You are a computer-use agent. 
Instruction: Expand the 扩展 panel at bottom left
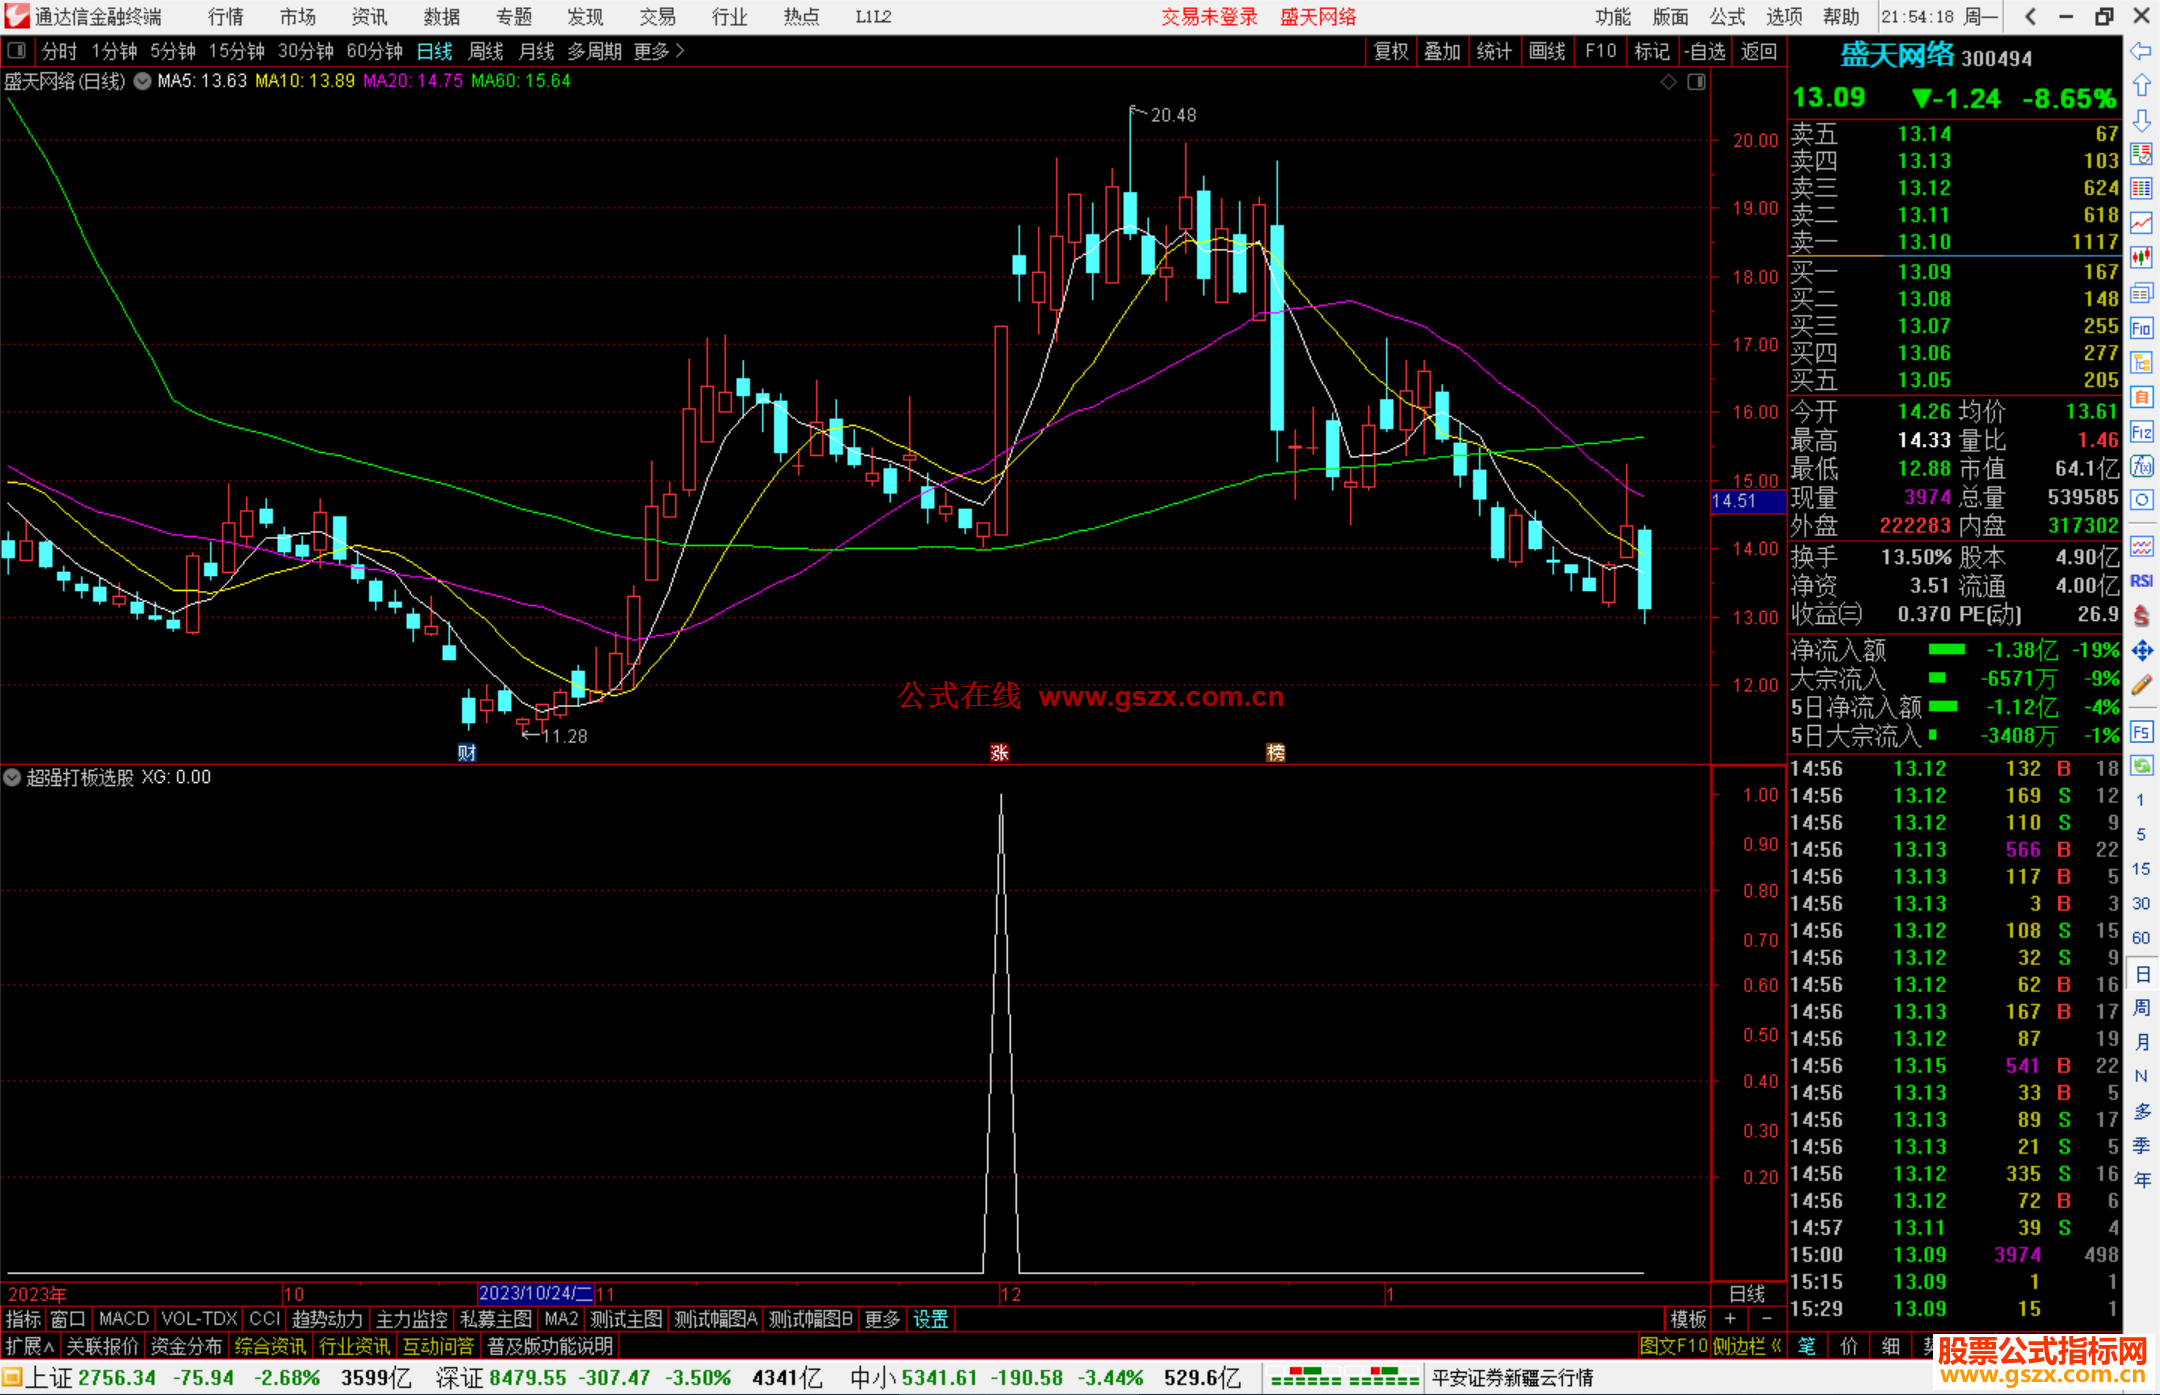point(30,1346)
